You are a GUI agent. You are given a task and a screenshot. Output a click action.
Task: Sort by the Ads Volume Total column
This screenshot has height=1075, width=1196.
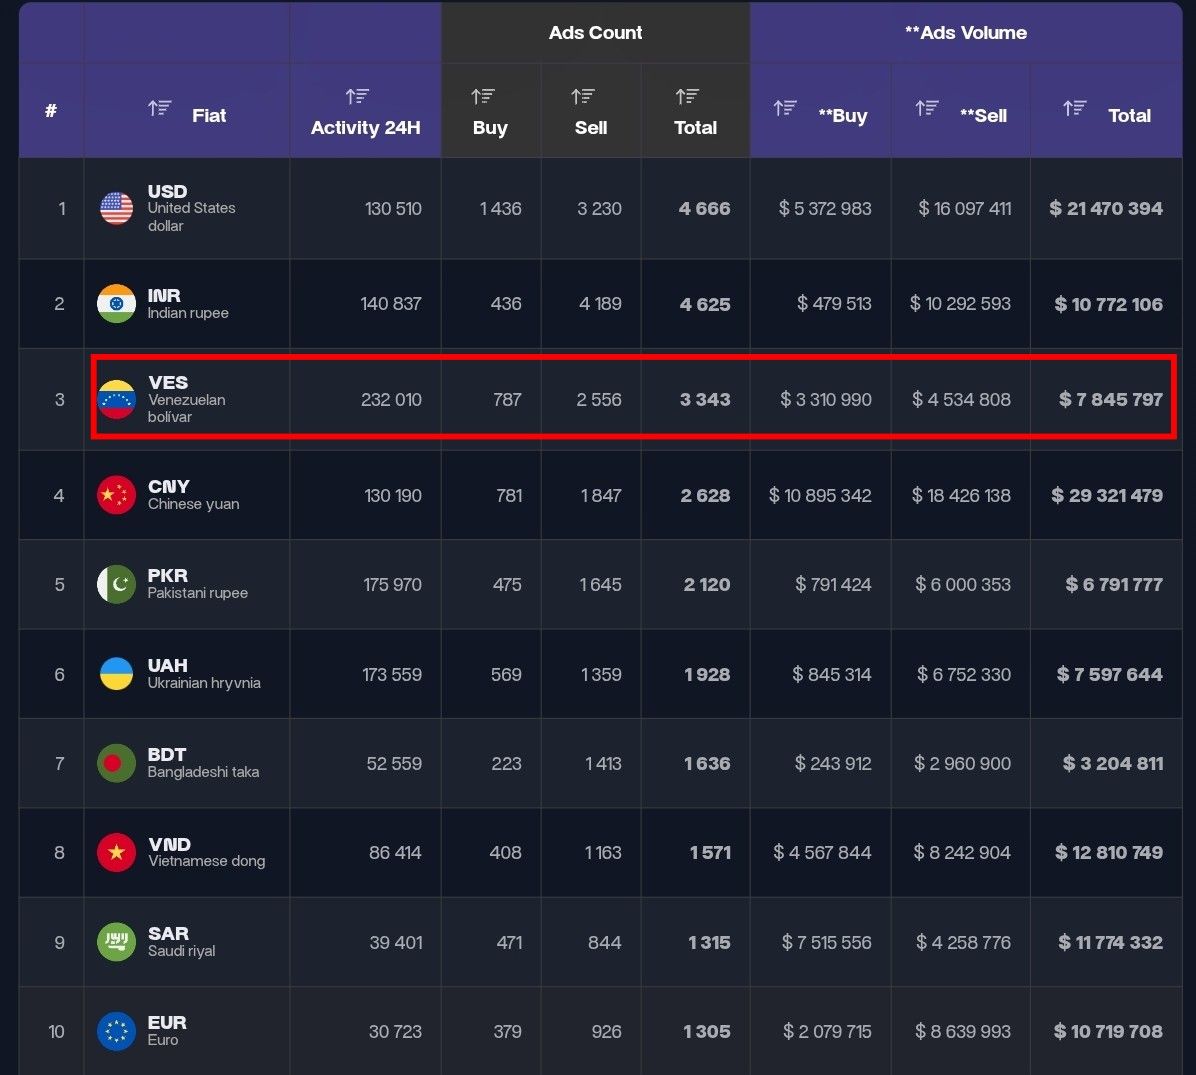1075,107
